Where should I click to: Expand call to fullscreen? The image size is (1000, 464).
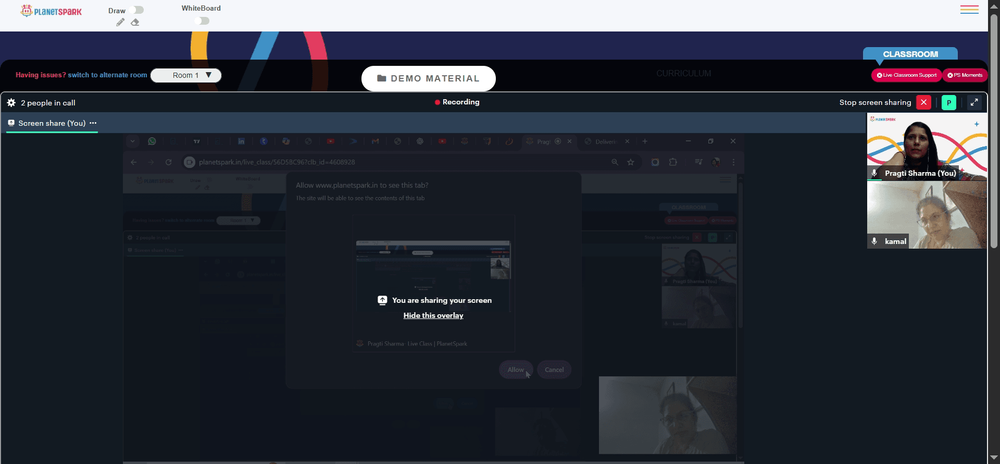tap(974, 103)
